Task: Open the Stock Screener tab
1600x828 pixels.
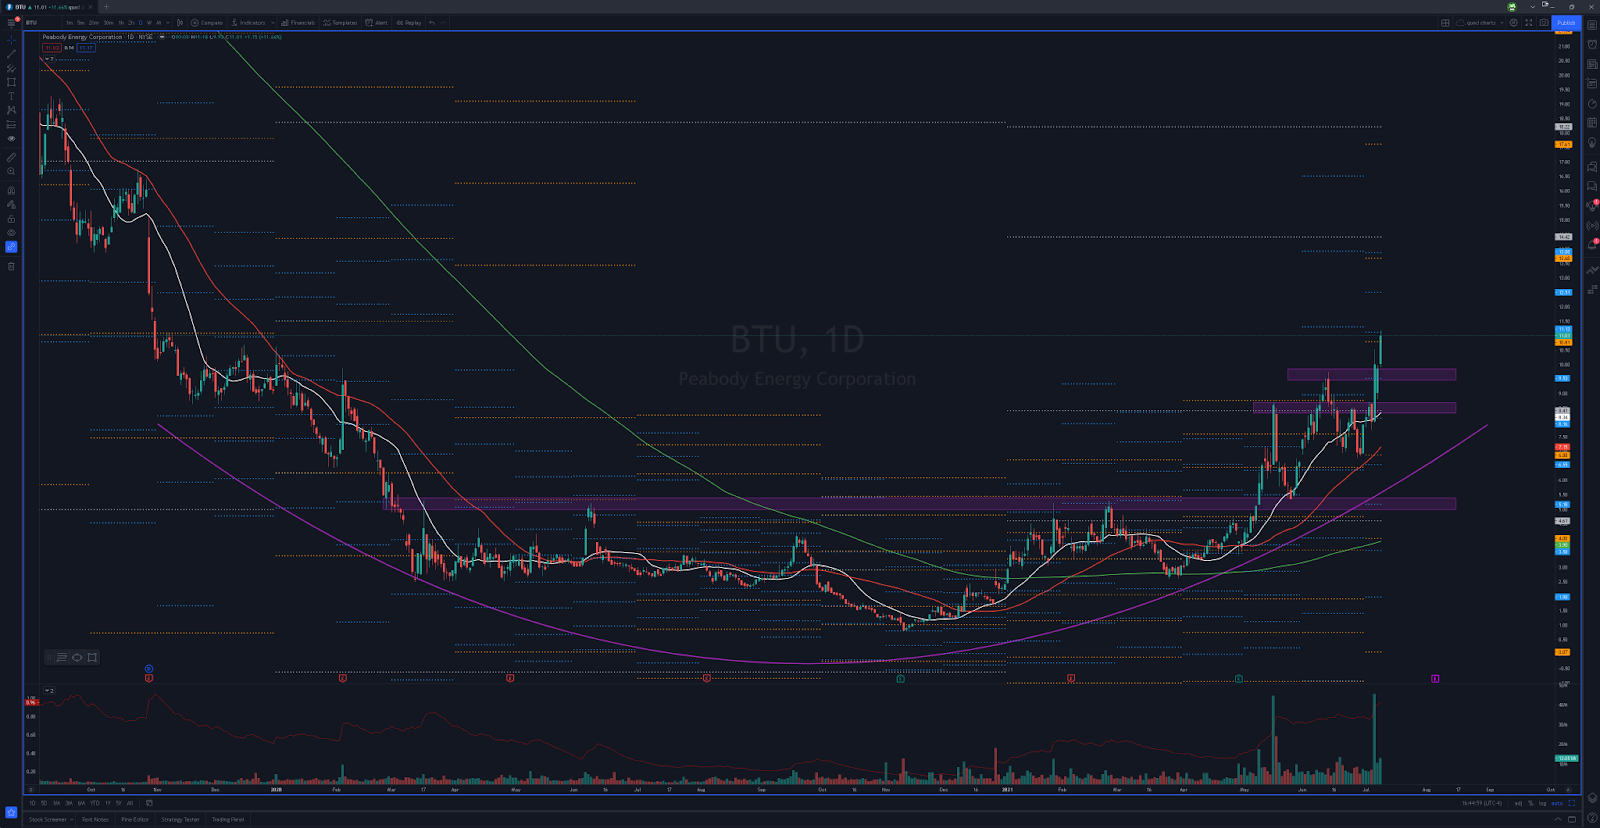Action: (47, 819)
